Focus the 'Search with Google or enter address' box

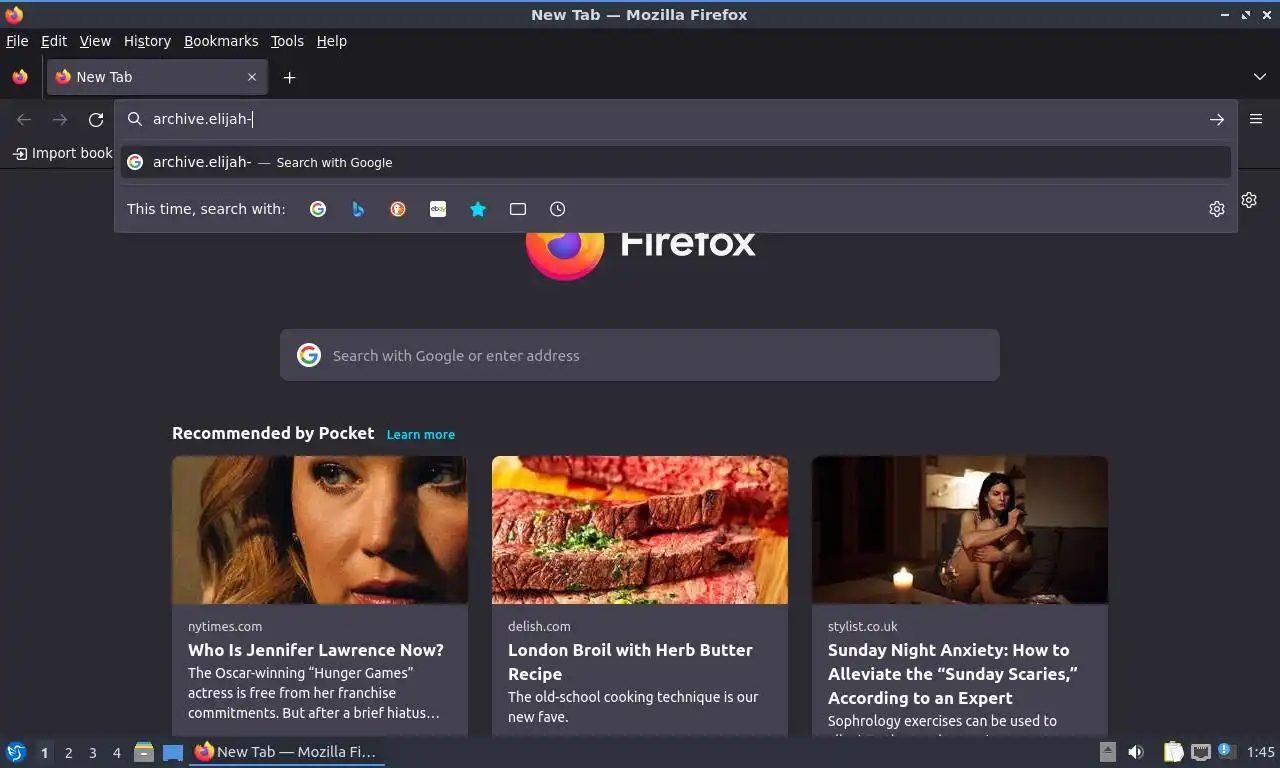[640, 355]
